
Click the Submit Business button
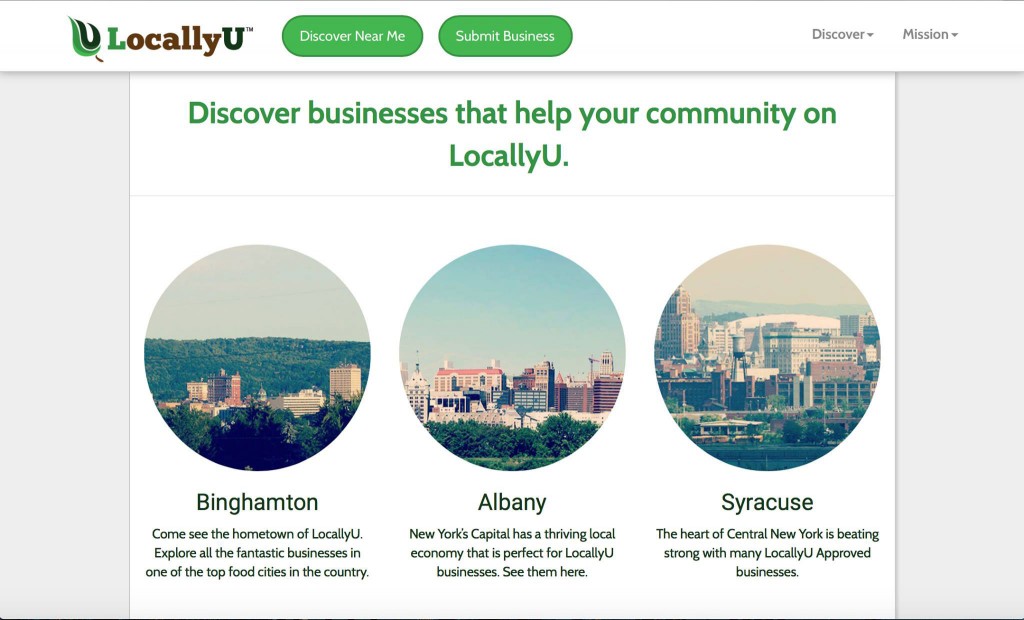[505, 36]
